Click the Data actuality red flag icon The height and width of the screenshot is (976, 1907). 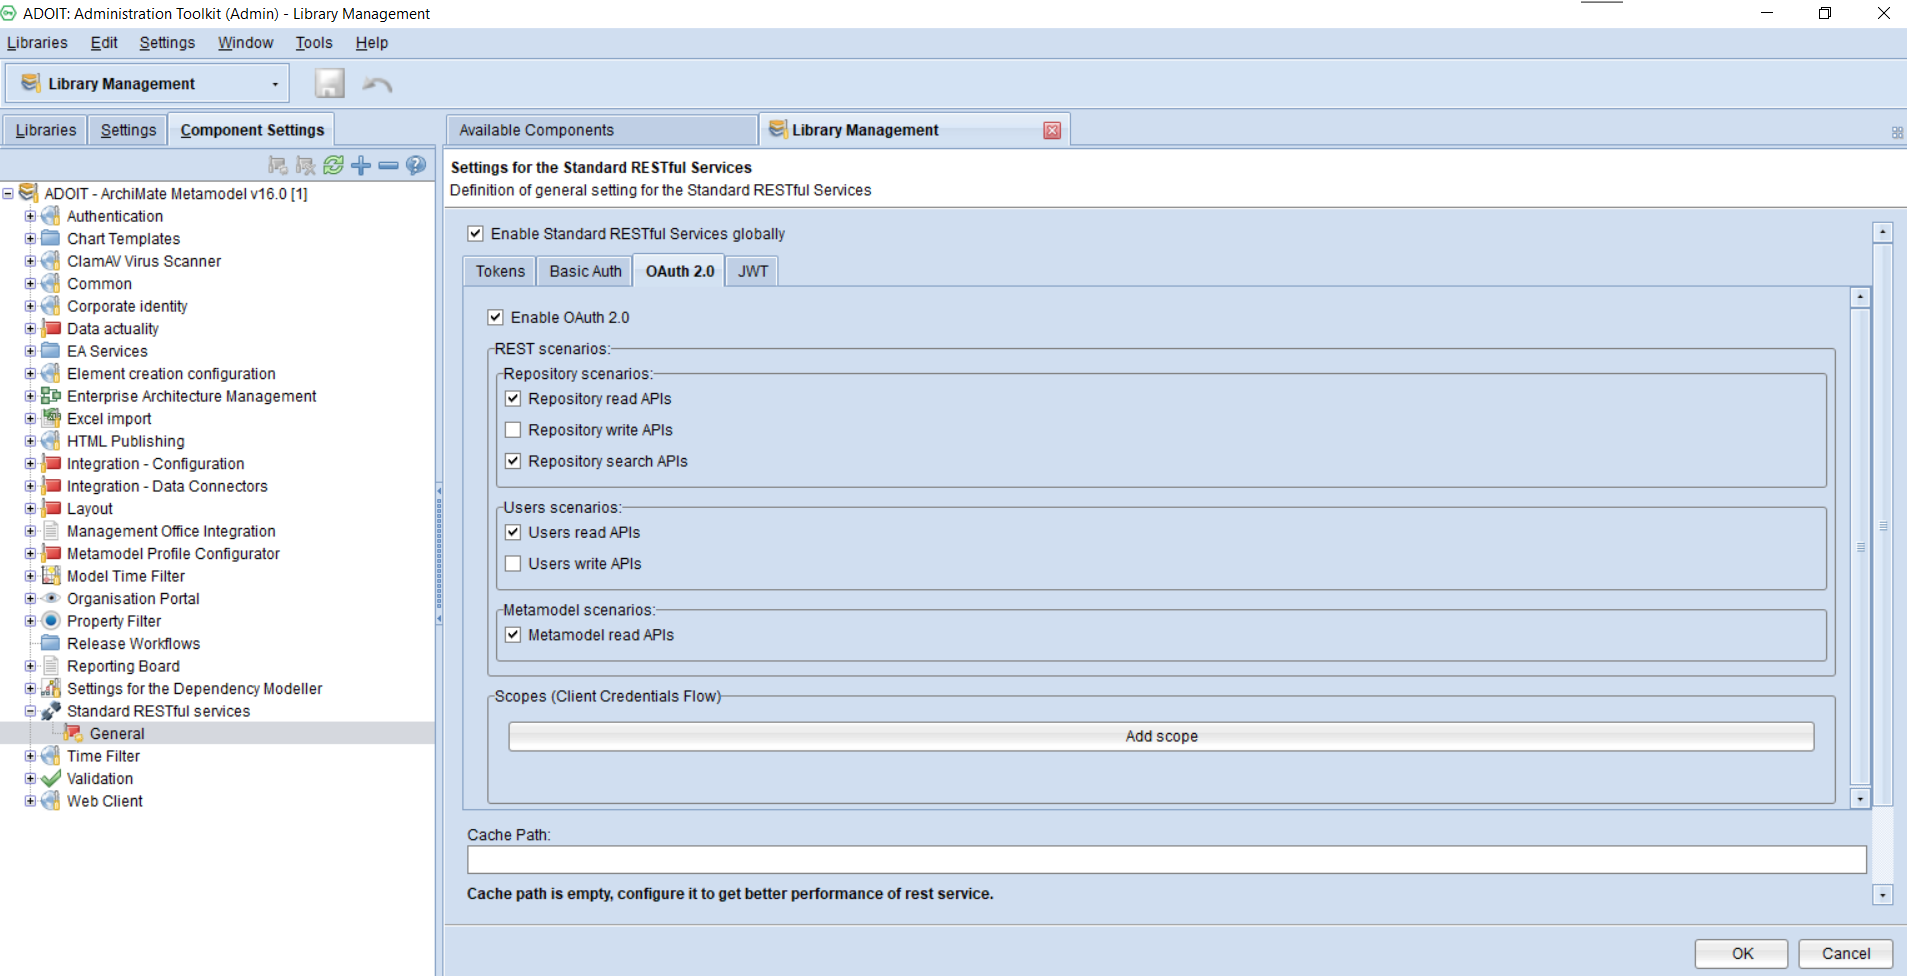(51, 328)
